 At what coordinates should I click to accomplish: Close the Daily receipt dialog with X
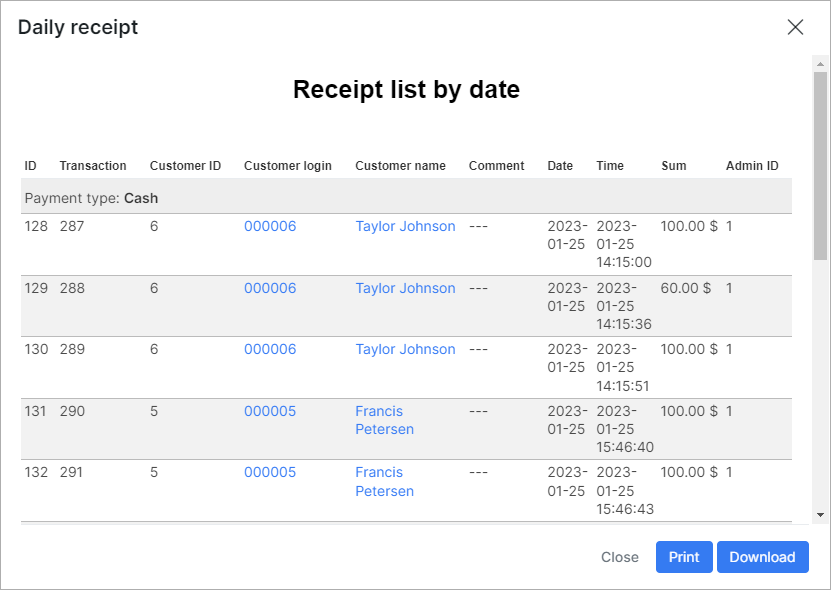click(x=795, y=27)
